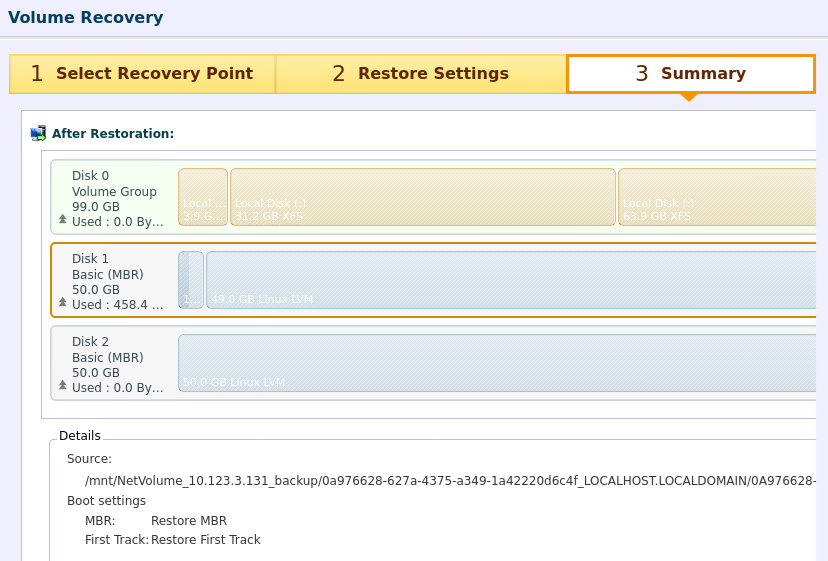This screenshot has width=828, height=561.
Task: Select the small first partition on Disk 1
Action: [x=191, y=280]
